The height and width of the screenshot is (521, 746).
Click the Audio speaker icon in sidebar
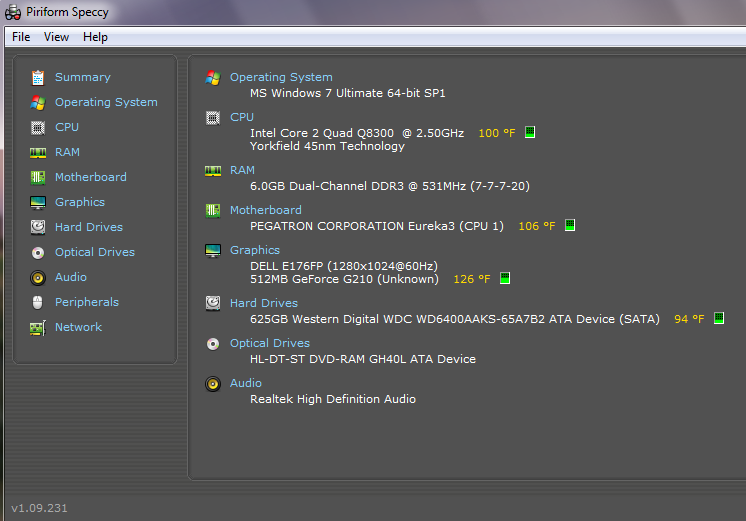tap(38, 277)
